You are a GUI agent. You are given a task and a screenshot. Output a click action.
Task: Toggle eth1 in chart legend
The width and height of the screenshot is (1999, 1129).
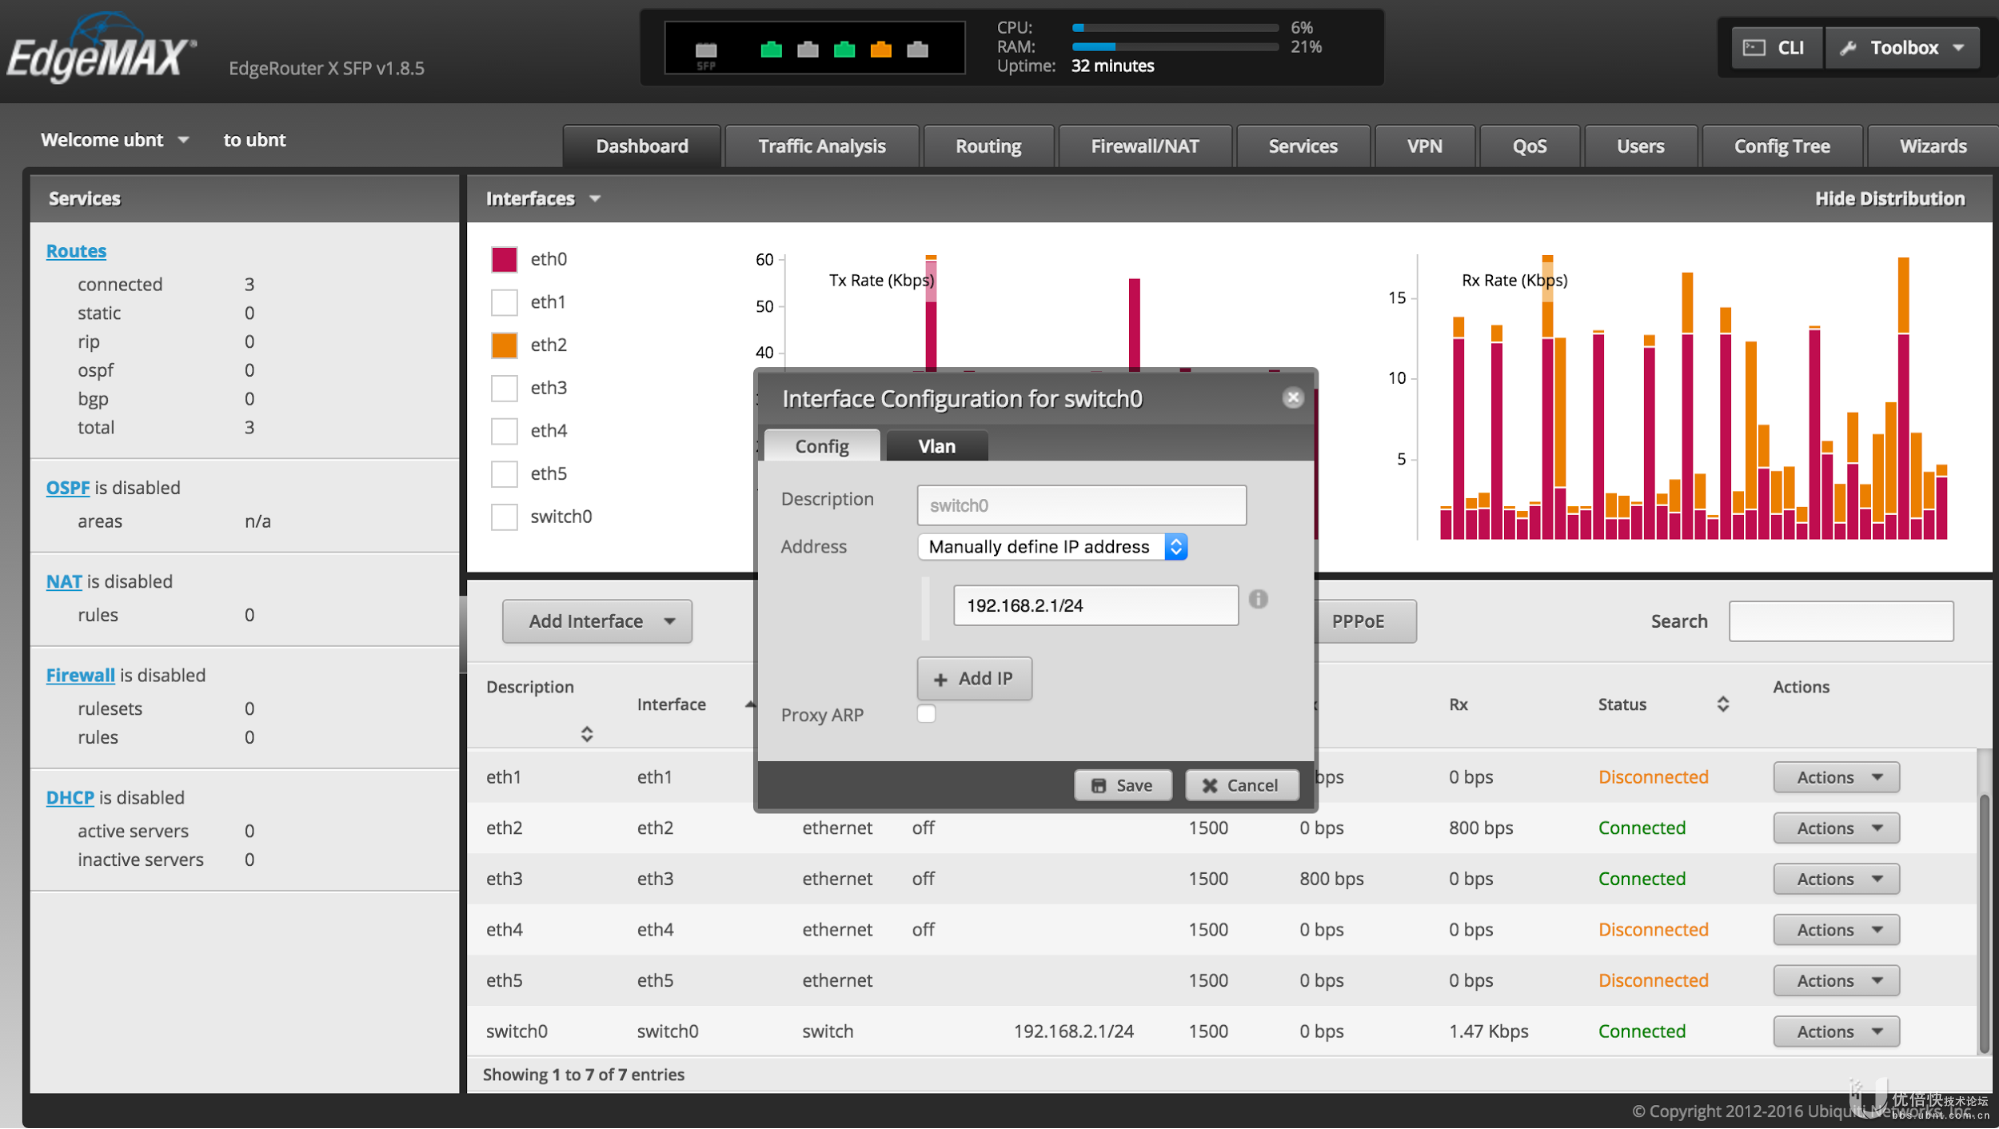click(504, 302)
